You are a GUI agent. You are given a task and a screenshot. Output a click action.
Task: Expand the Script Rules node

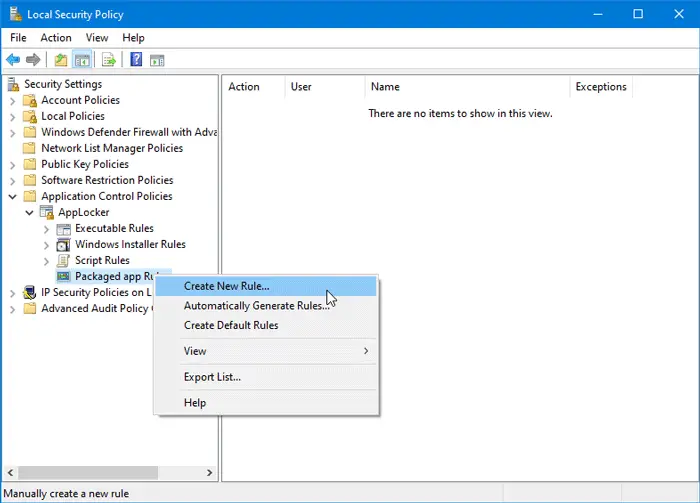[47, 260]
